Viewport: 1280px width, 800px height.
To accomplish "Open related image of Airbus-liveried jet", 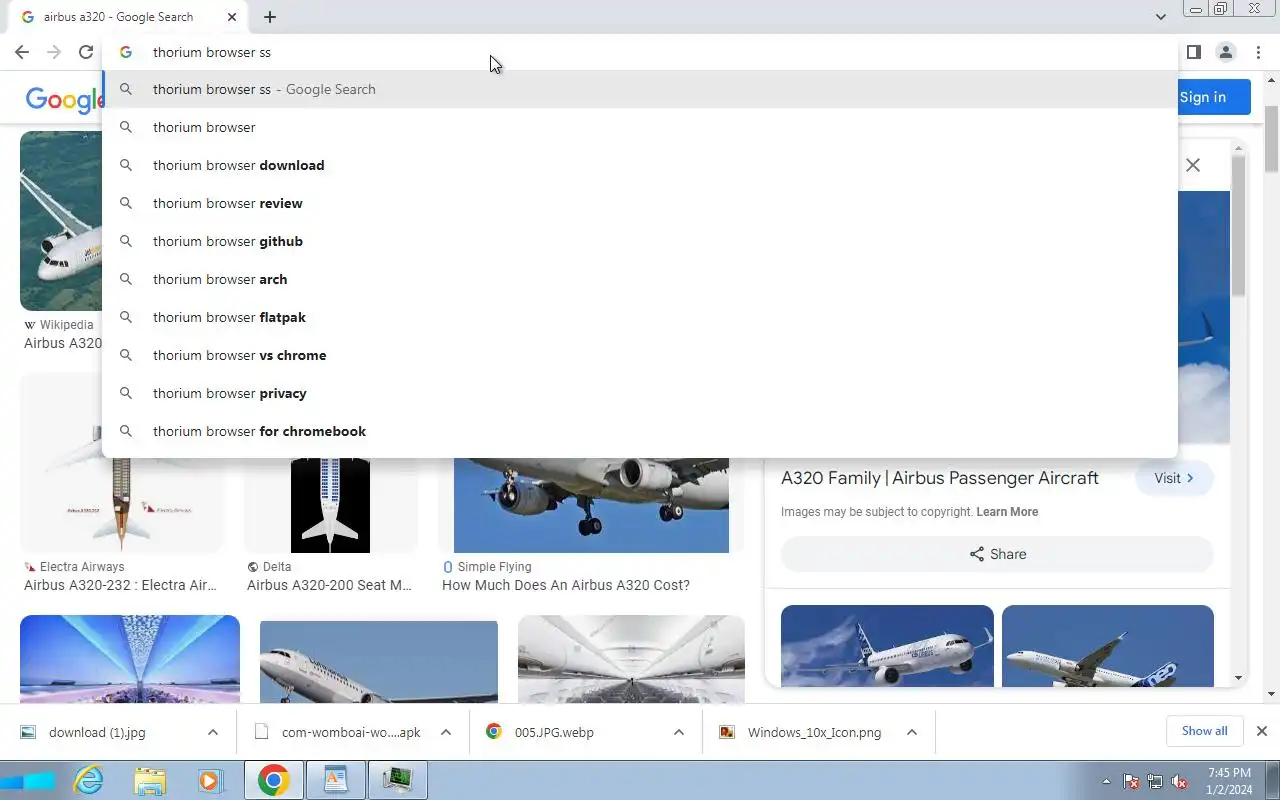I will 887,645.
